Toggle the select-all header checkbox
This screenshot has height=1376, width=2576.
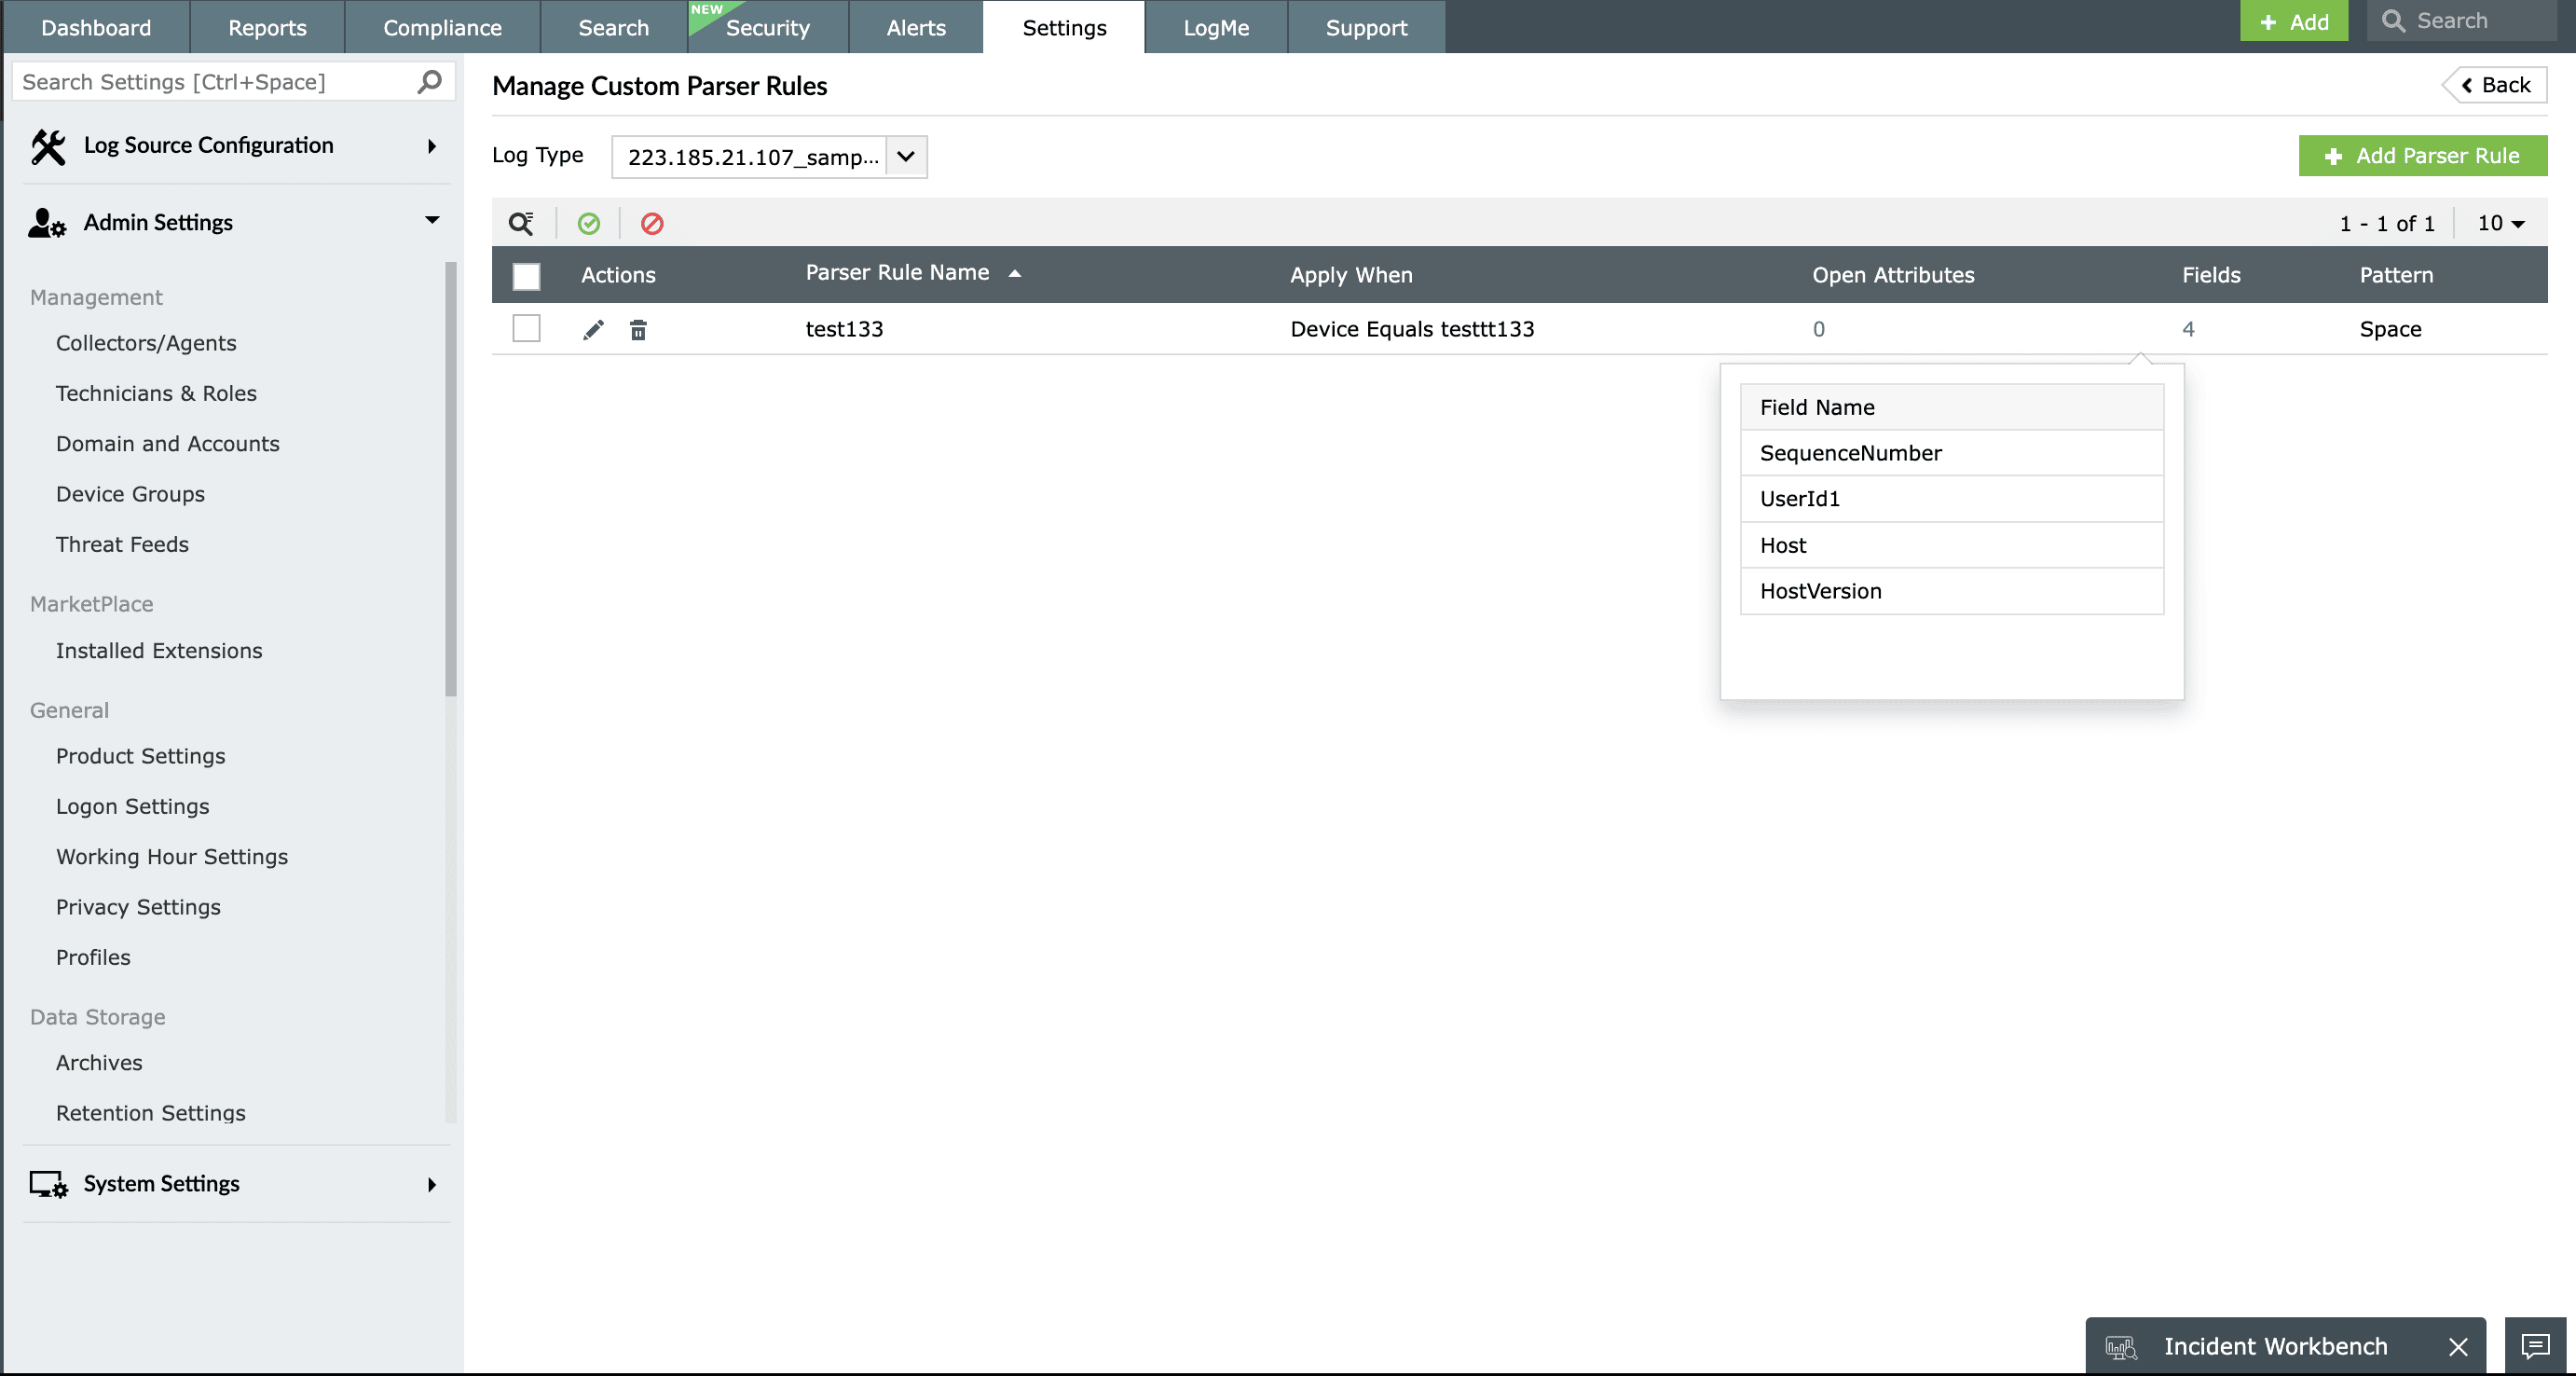(x=526, y=276)
